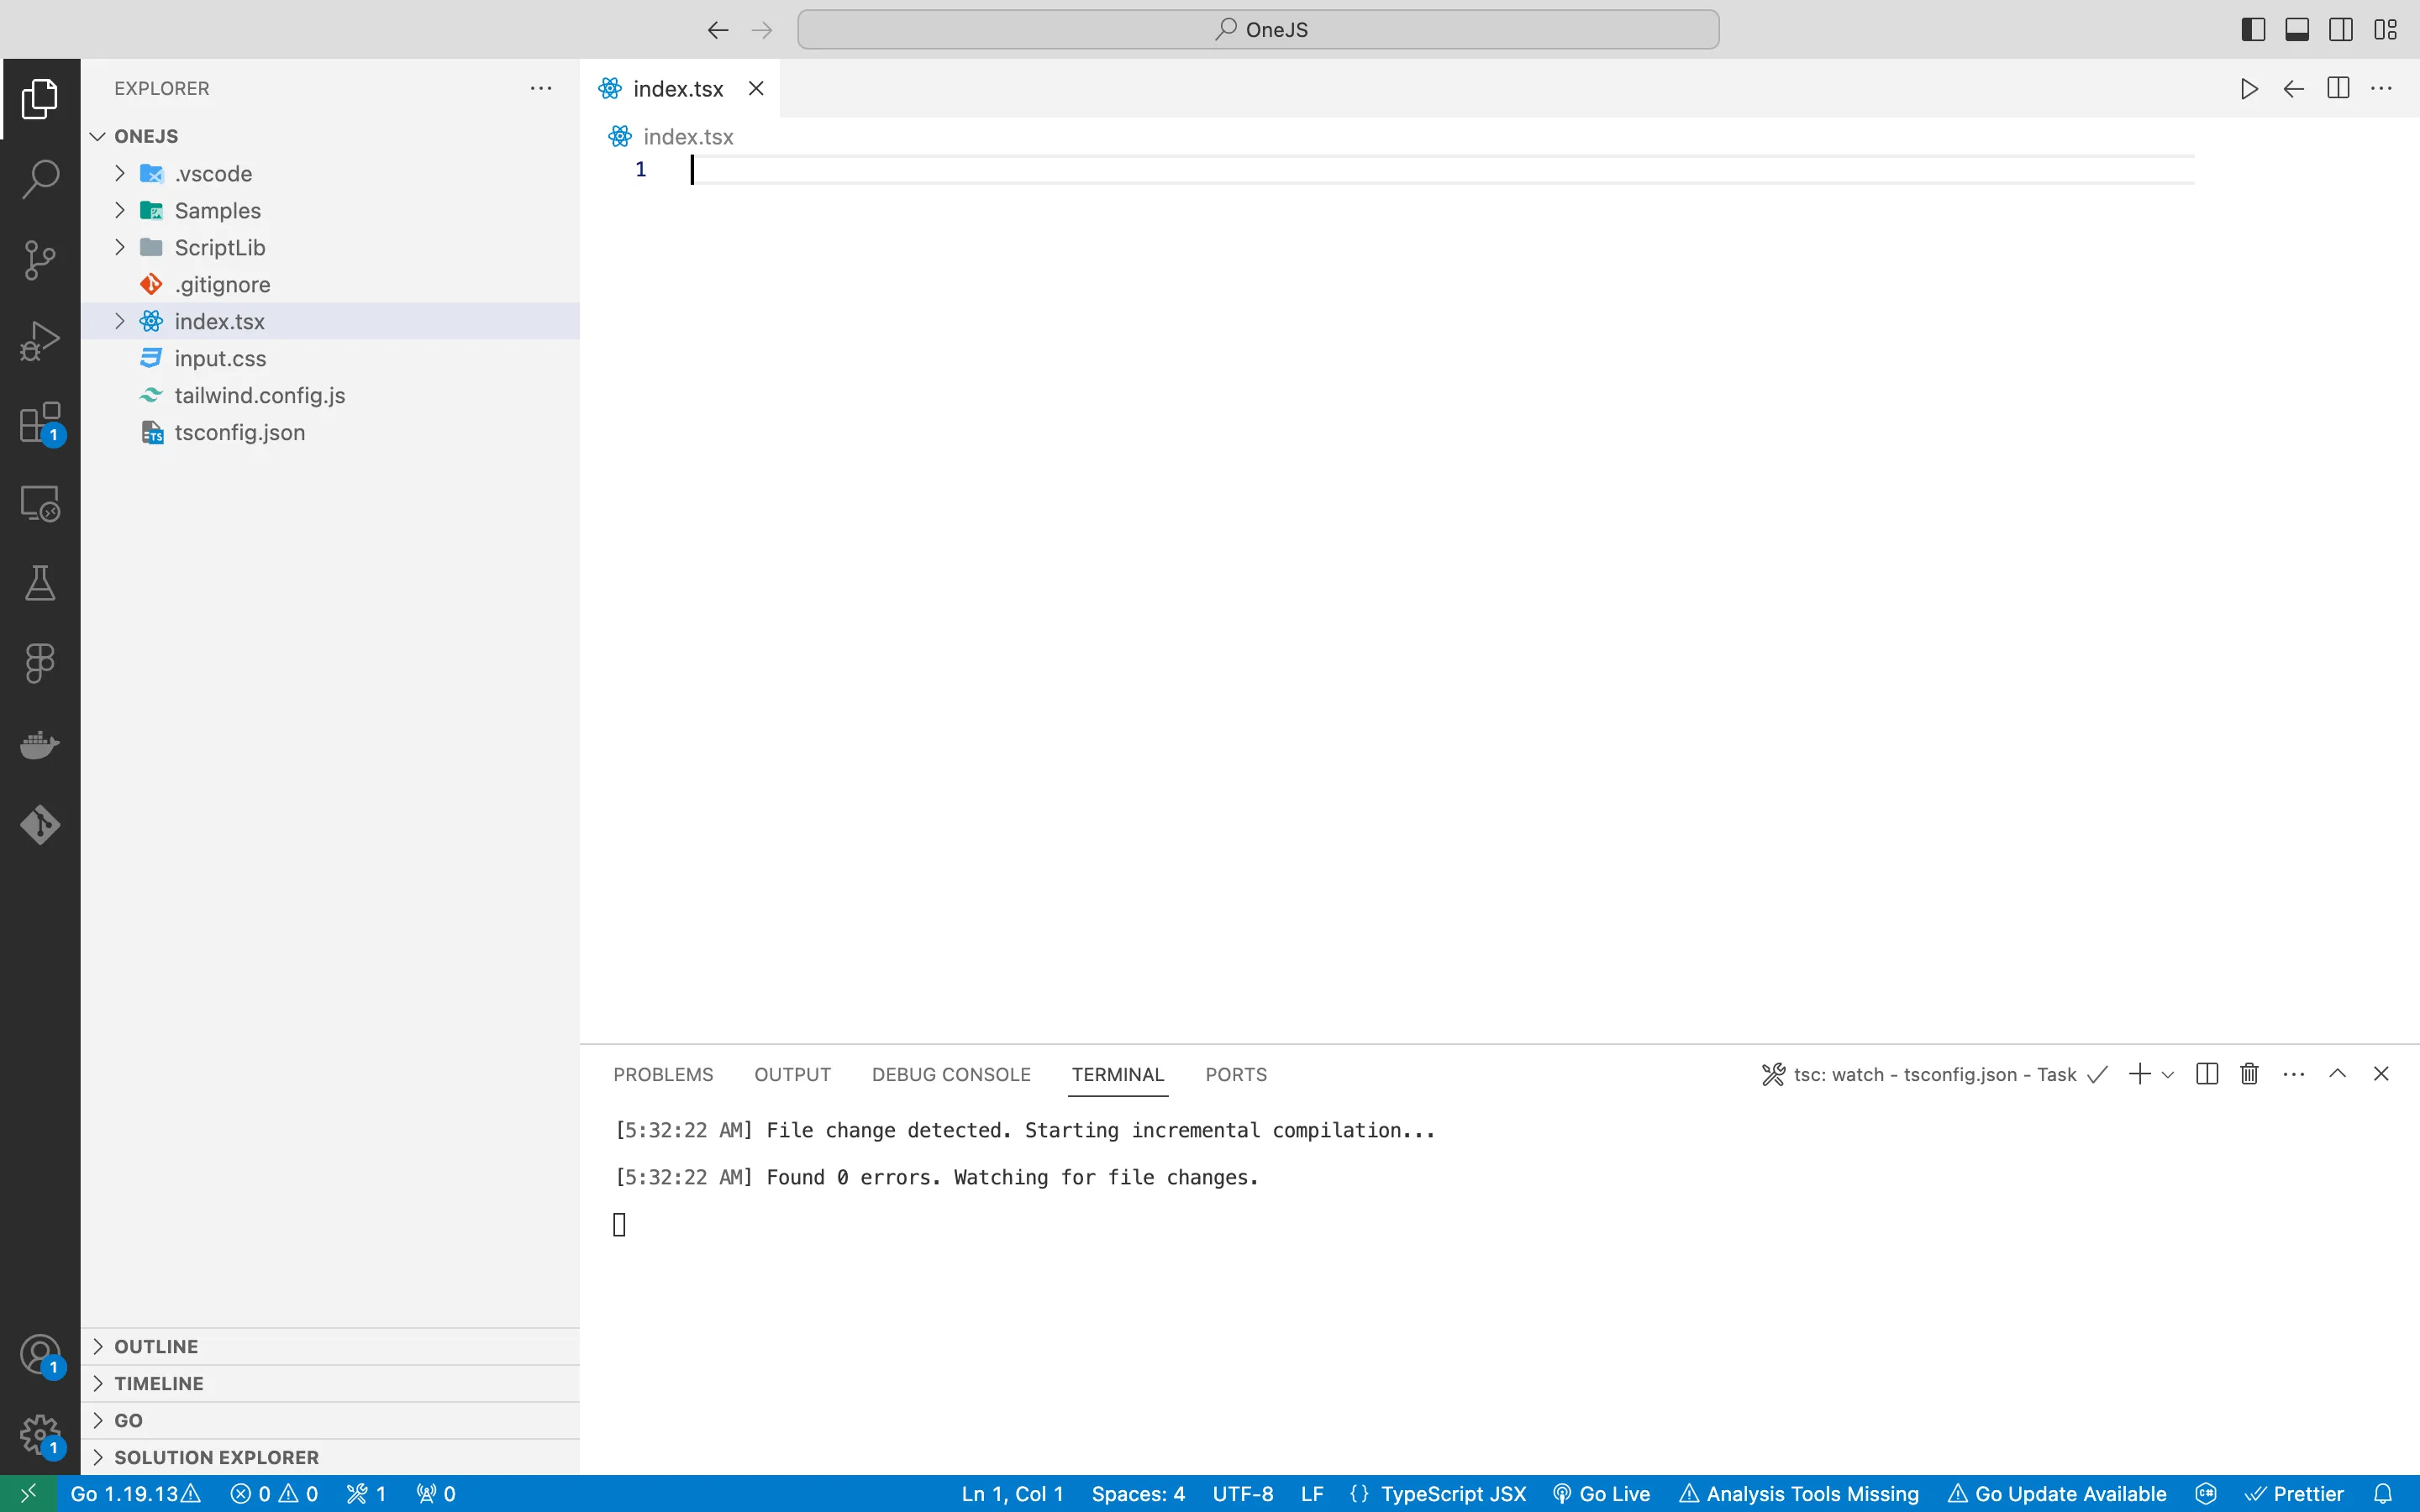Click the remote window indicator in status bar

28,1494
